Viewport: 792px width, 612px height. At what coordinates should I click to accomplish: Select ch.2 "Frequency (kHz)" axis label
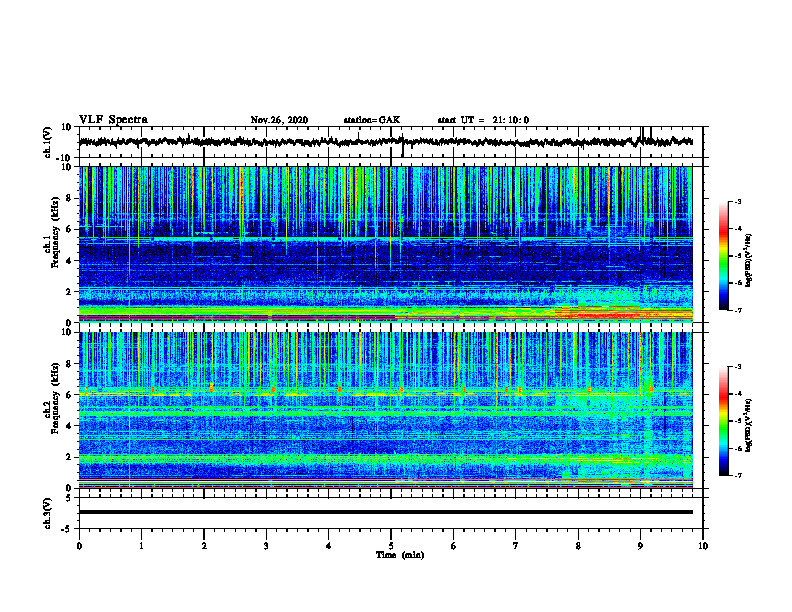[55, 398]
